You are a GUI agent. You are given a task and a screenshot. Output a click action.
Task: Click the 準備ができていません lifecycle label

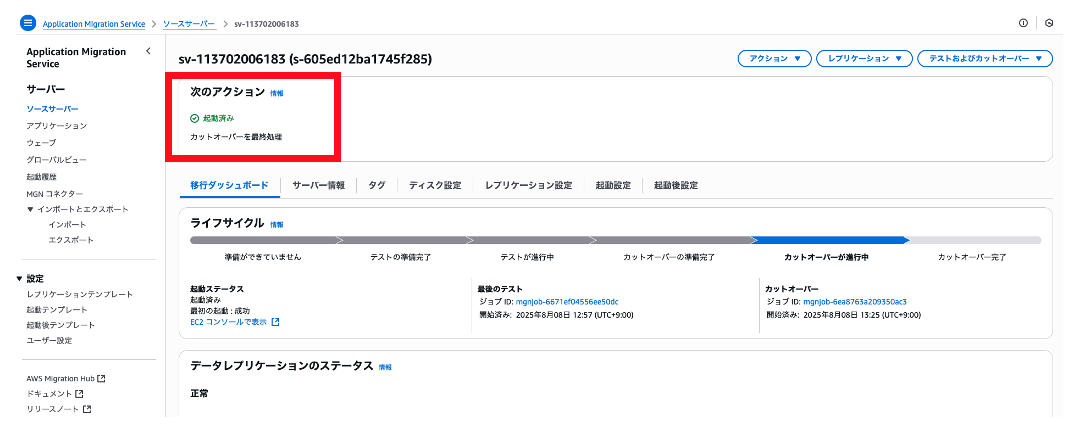click(x=263, y=257)
